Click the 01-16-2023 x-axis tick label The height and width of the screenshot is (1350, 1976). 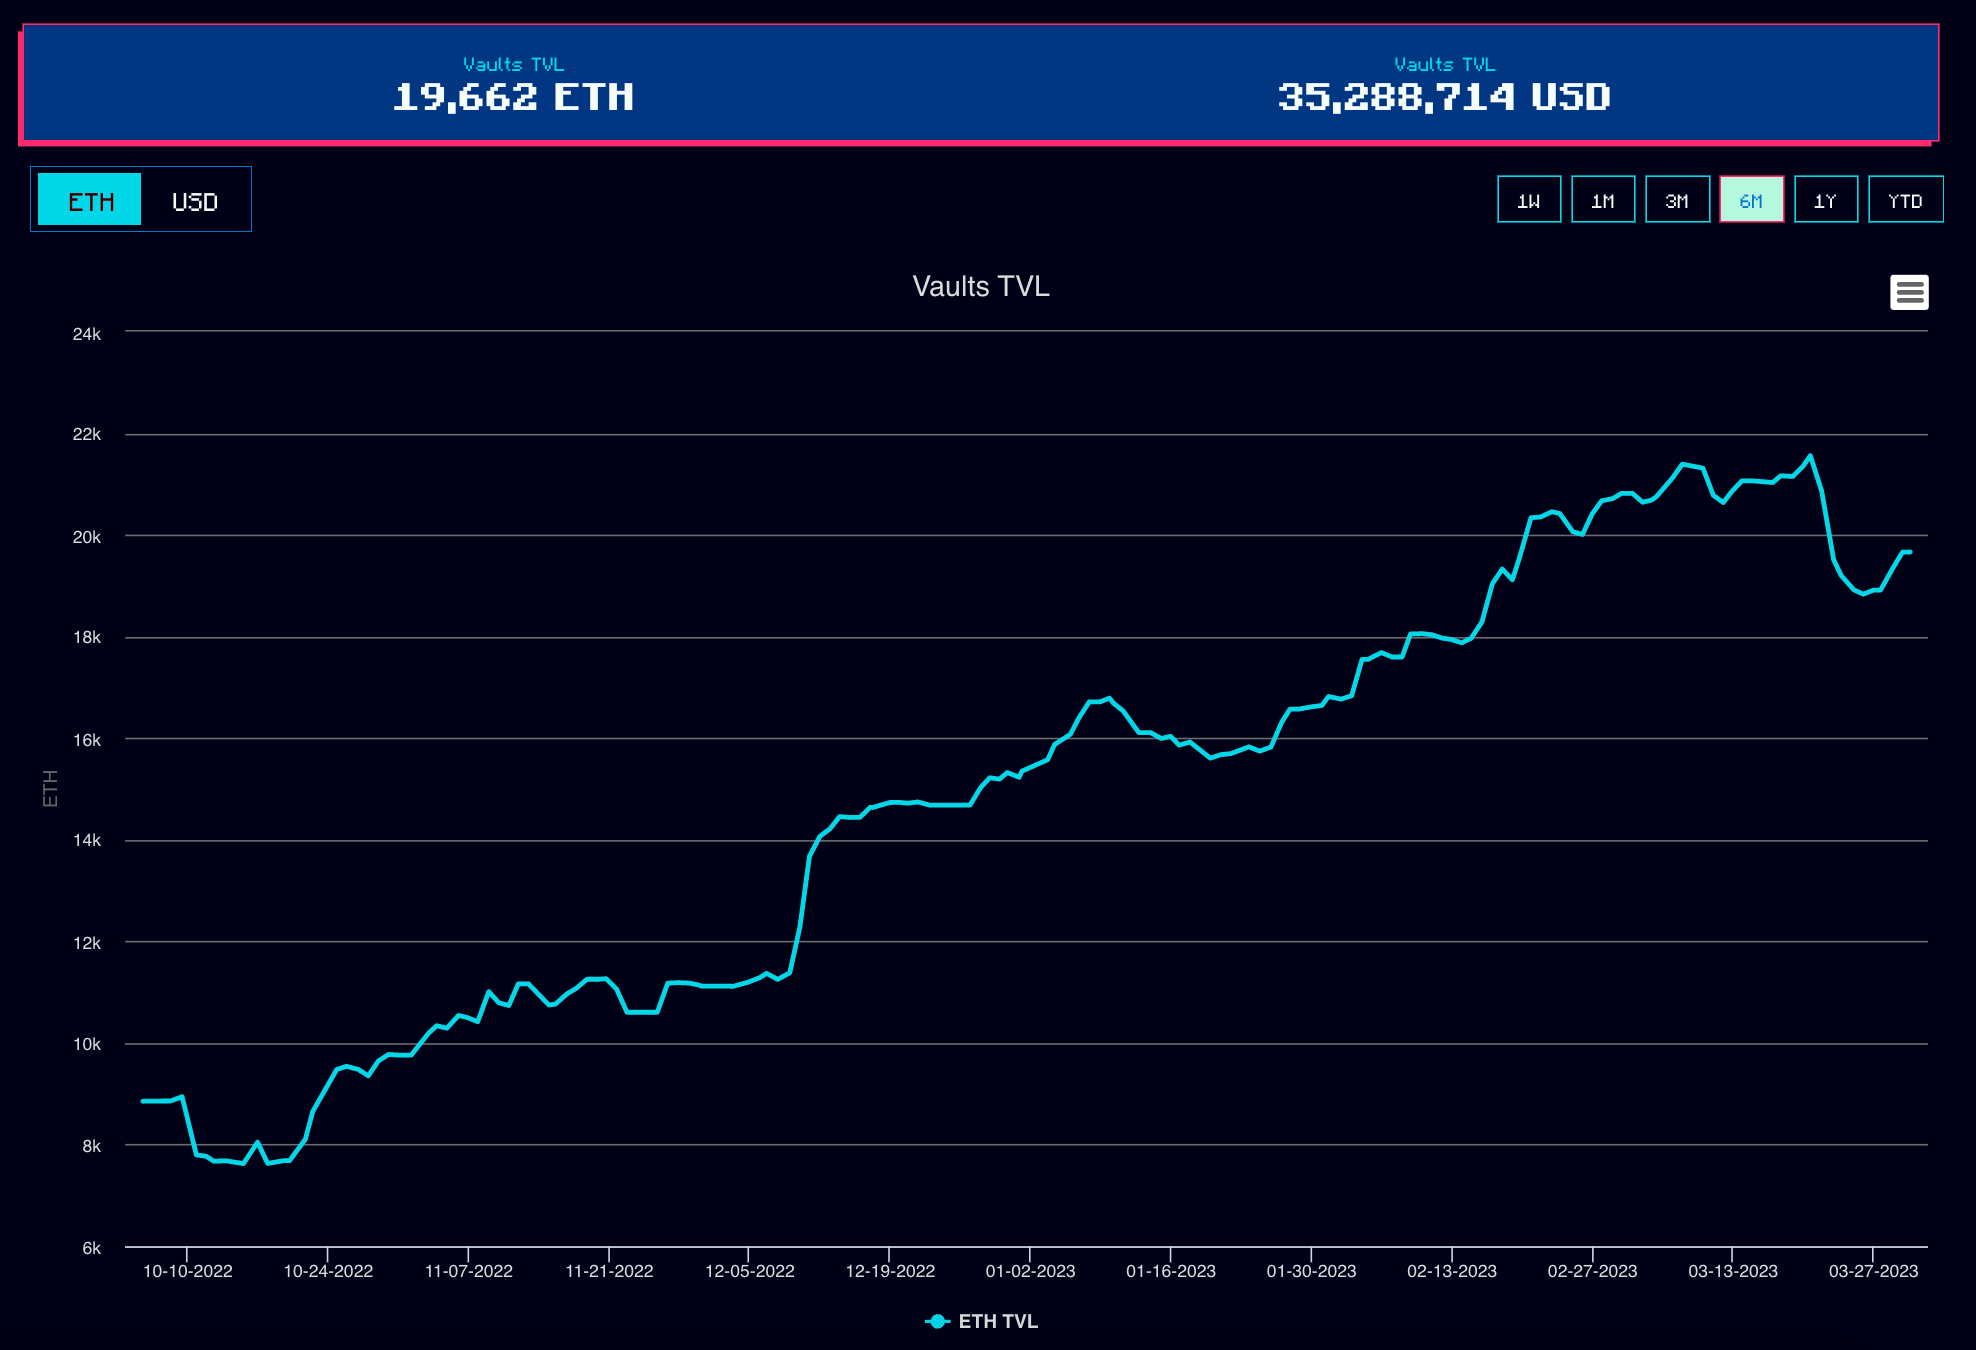click(1170, 1271)
